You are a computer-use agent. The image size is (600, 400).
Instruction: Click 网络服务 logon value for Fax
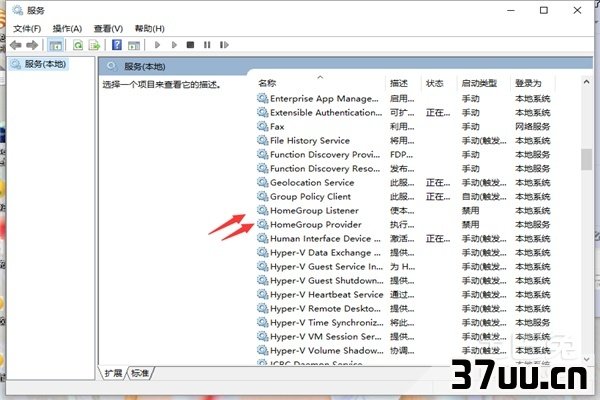(532, 127)
